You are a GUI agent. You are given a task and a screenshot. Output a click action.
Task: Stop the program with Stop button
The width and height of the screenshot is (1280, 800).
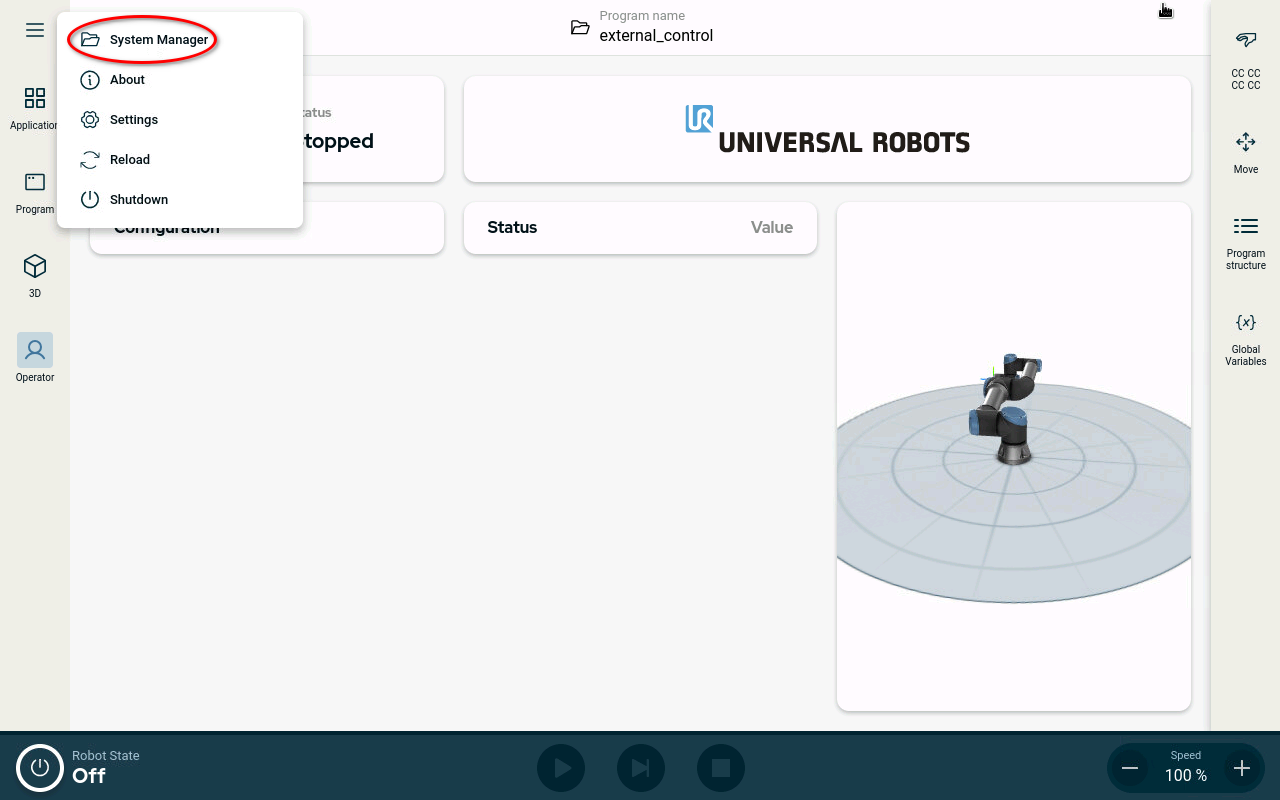pyautogui.click(x=721, y=768)
